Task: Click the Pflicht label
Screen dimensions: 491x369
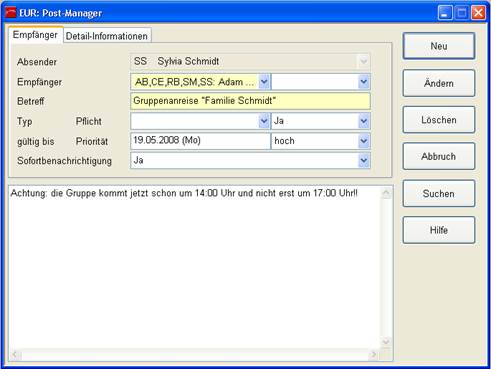Action: tap(88, 121)
